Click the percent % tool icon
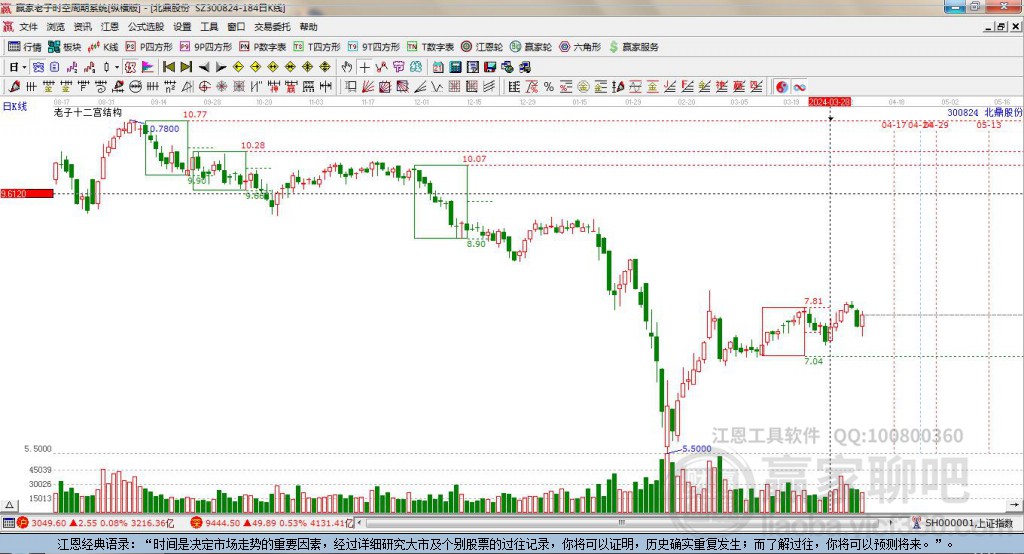Viewport: 1024px width, 554px height. tap(549, 86)
